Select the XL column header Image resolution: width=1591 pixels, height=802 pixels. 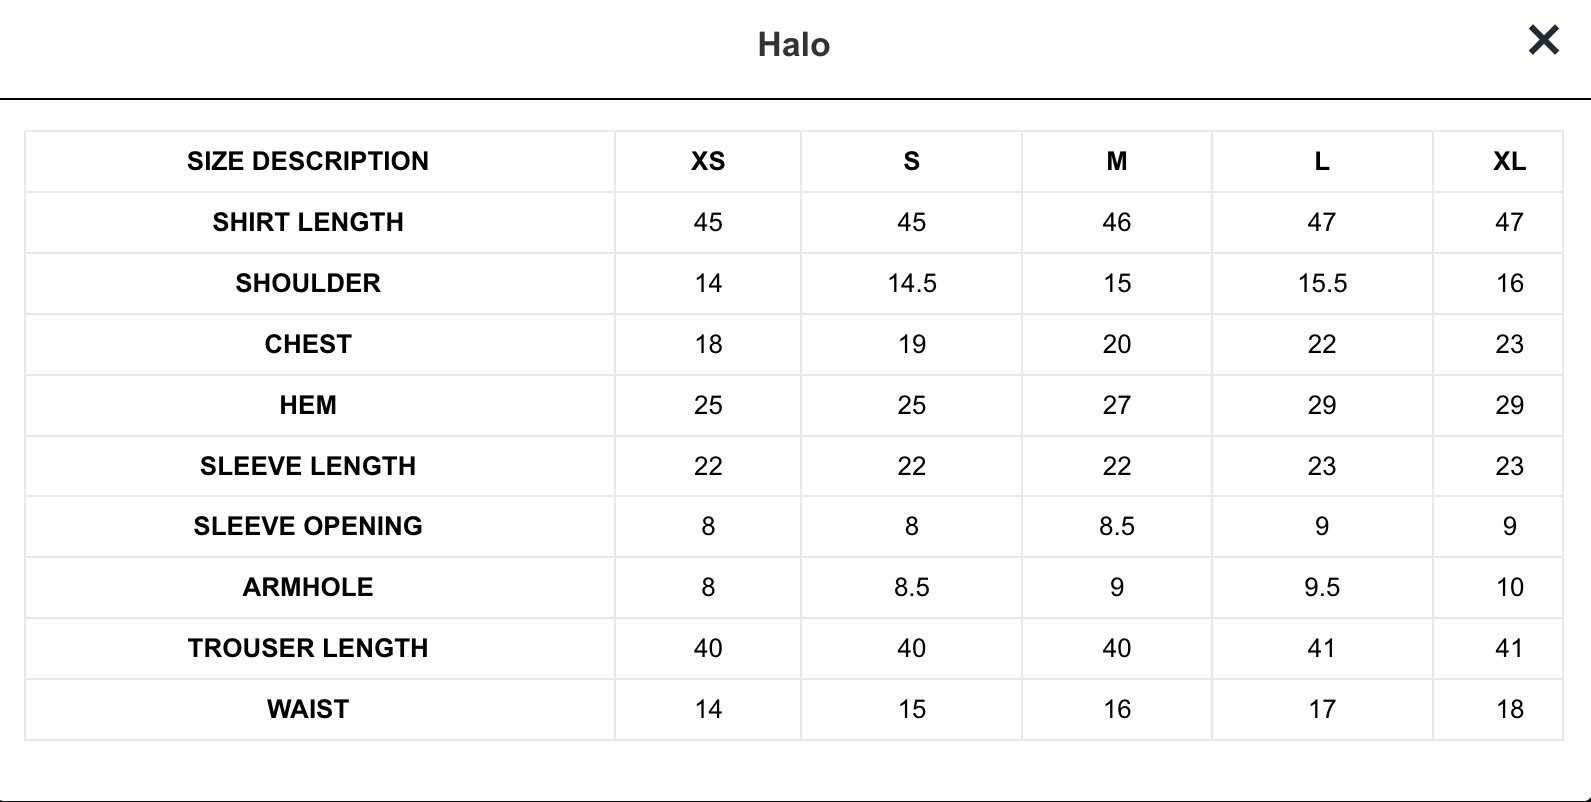pyautogui.click(x=1510, y=161)
